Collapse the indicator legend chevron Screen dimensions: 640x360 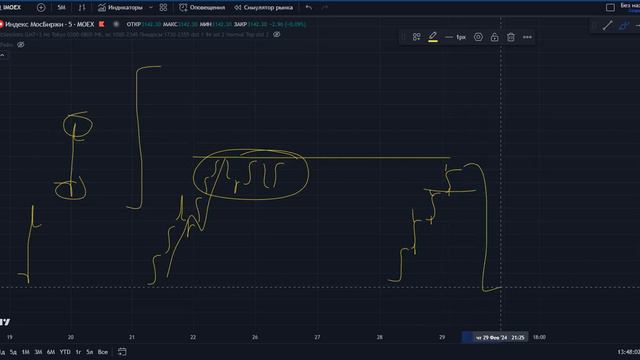3,54
